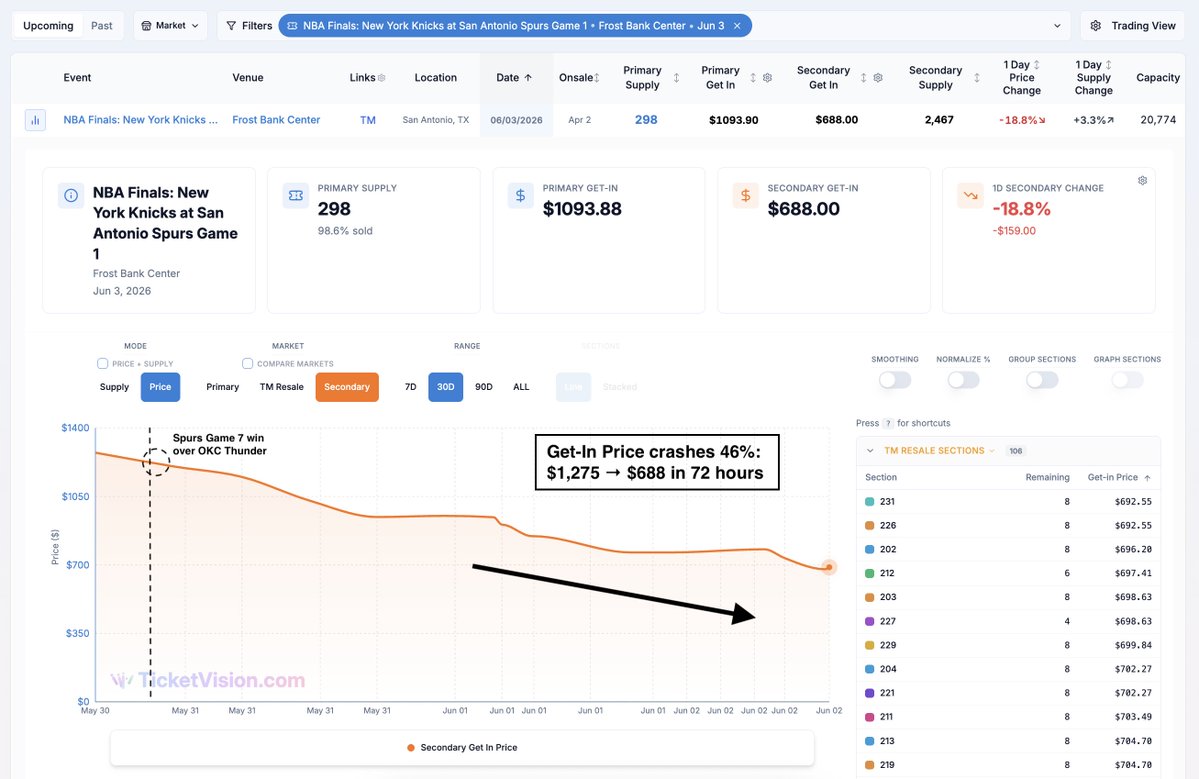The height and width of the screenshot is (779, 1199).
Task: Click the 1D Secondary Change trend icon
Action: 970,196
